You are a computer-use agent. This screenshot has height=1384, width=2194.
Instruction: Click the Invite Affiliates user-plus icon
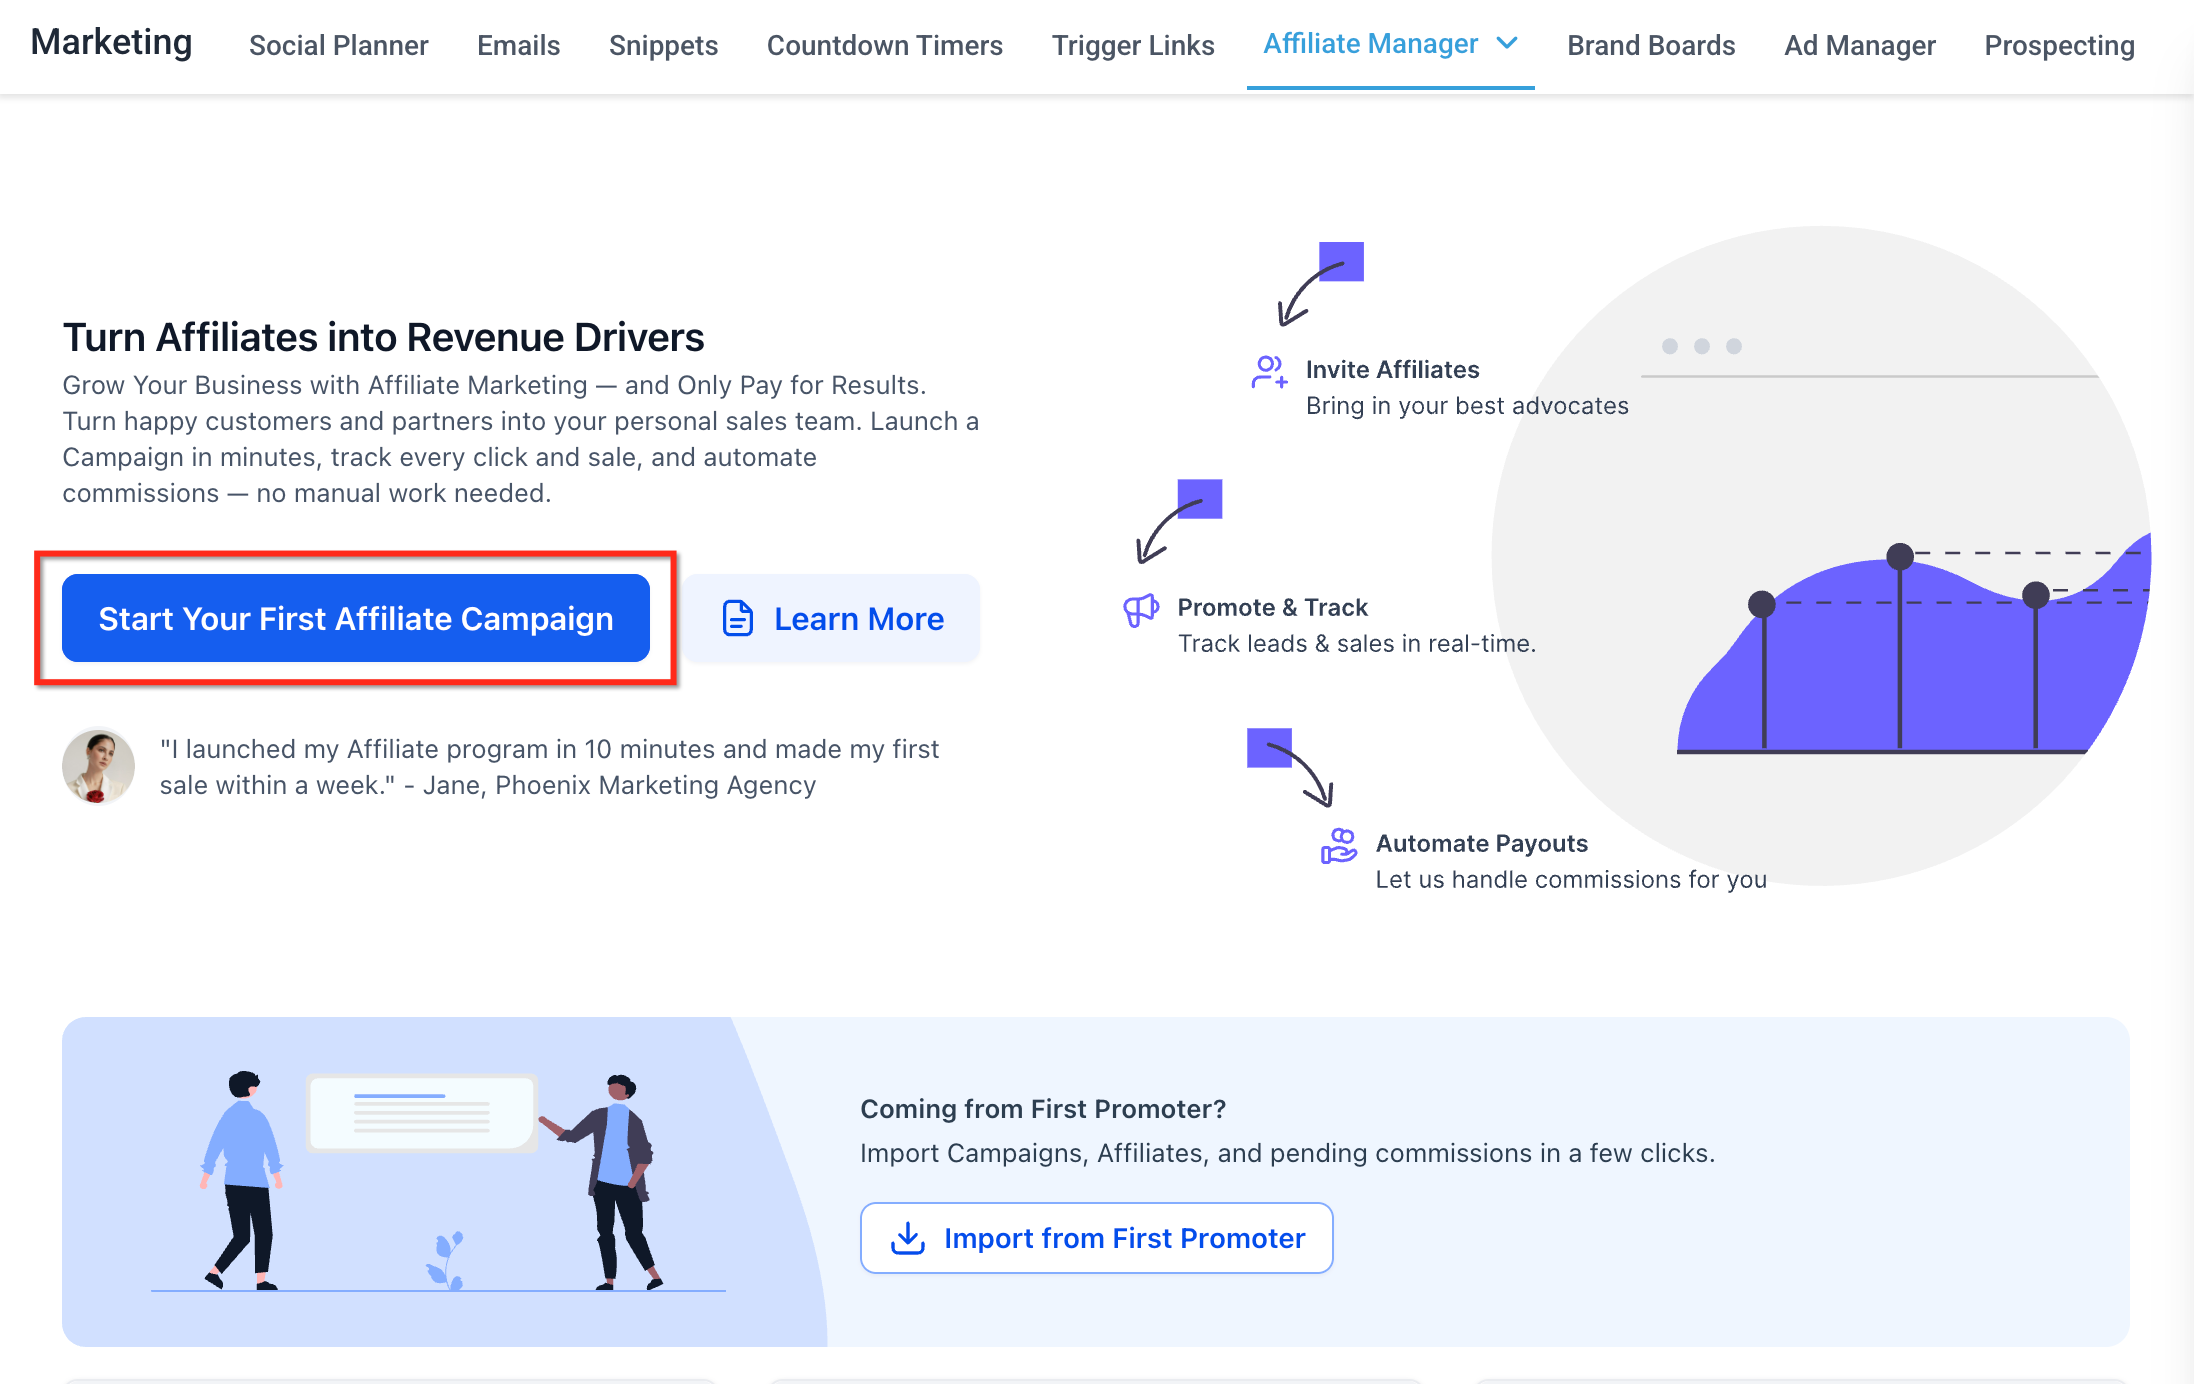[x=1269, y=372]
